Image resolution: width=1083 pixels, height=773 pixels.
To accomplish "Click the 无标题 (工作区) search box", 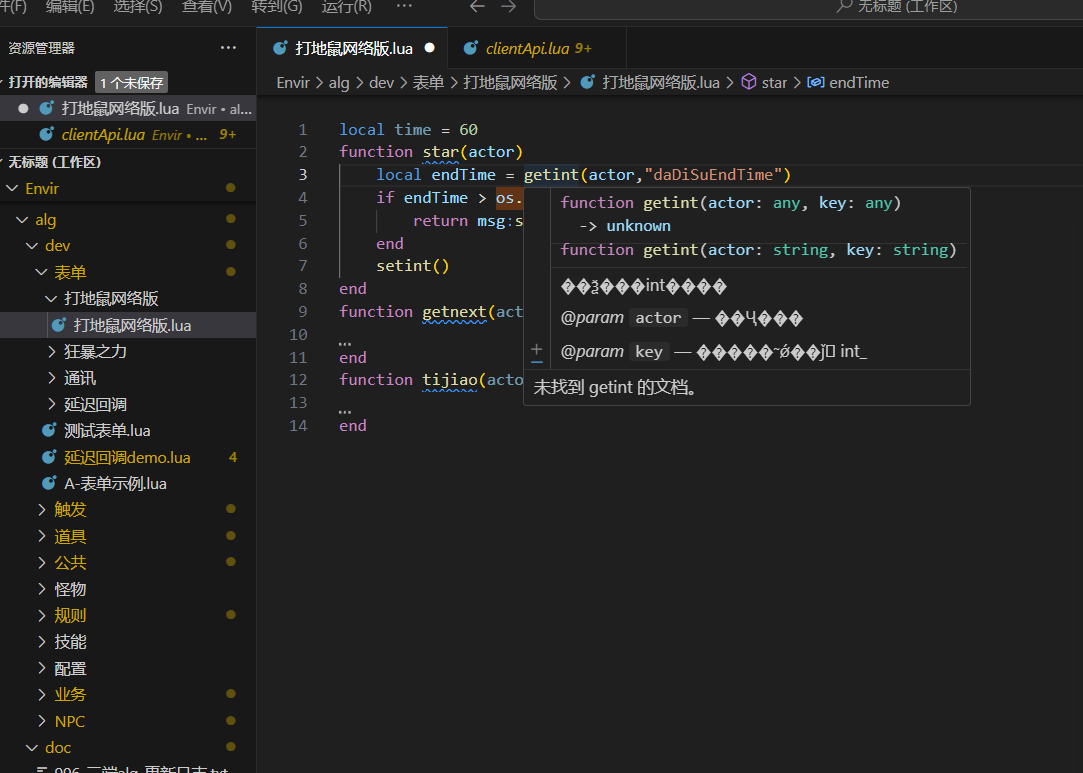I will point(808,8).
